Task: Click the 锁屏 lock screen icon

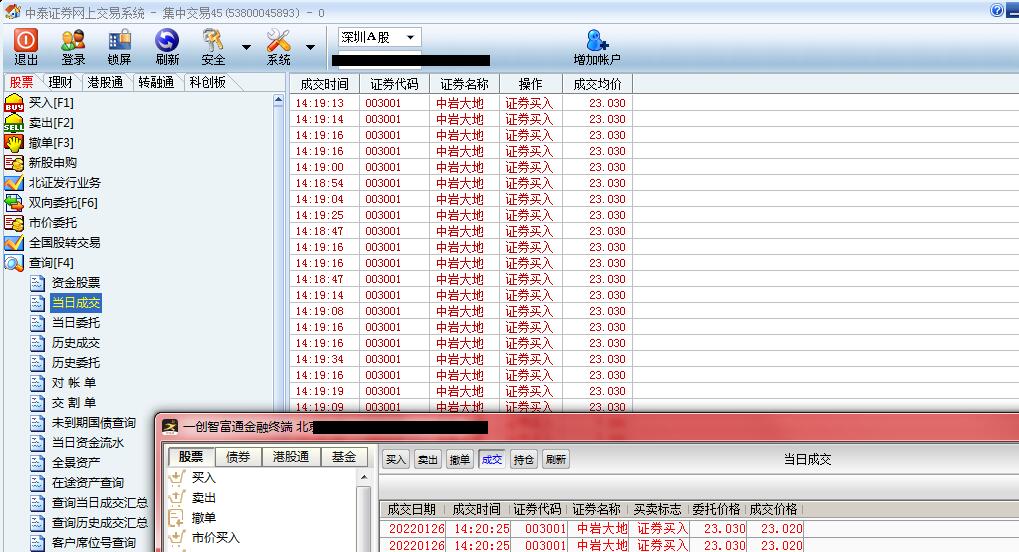Action: click(x=120, y=47)
